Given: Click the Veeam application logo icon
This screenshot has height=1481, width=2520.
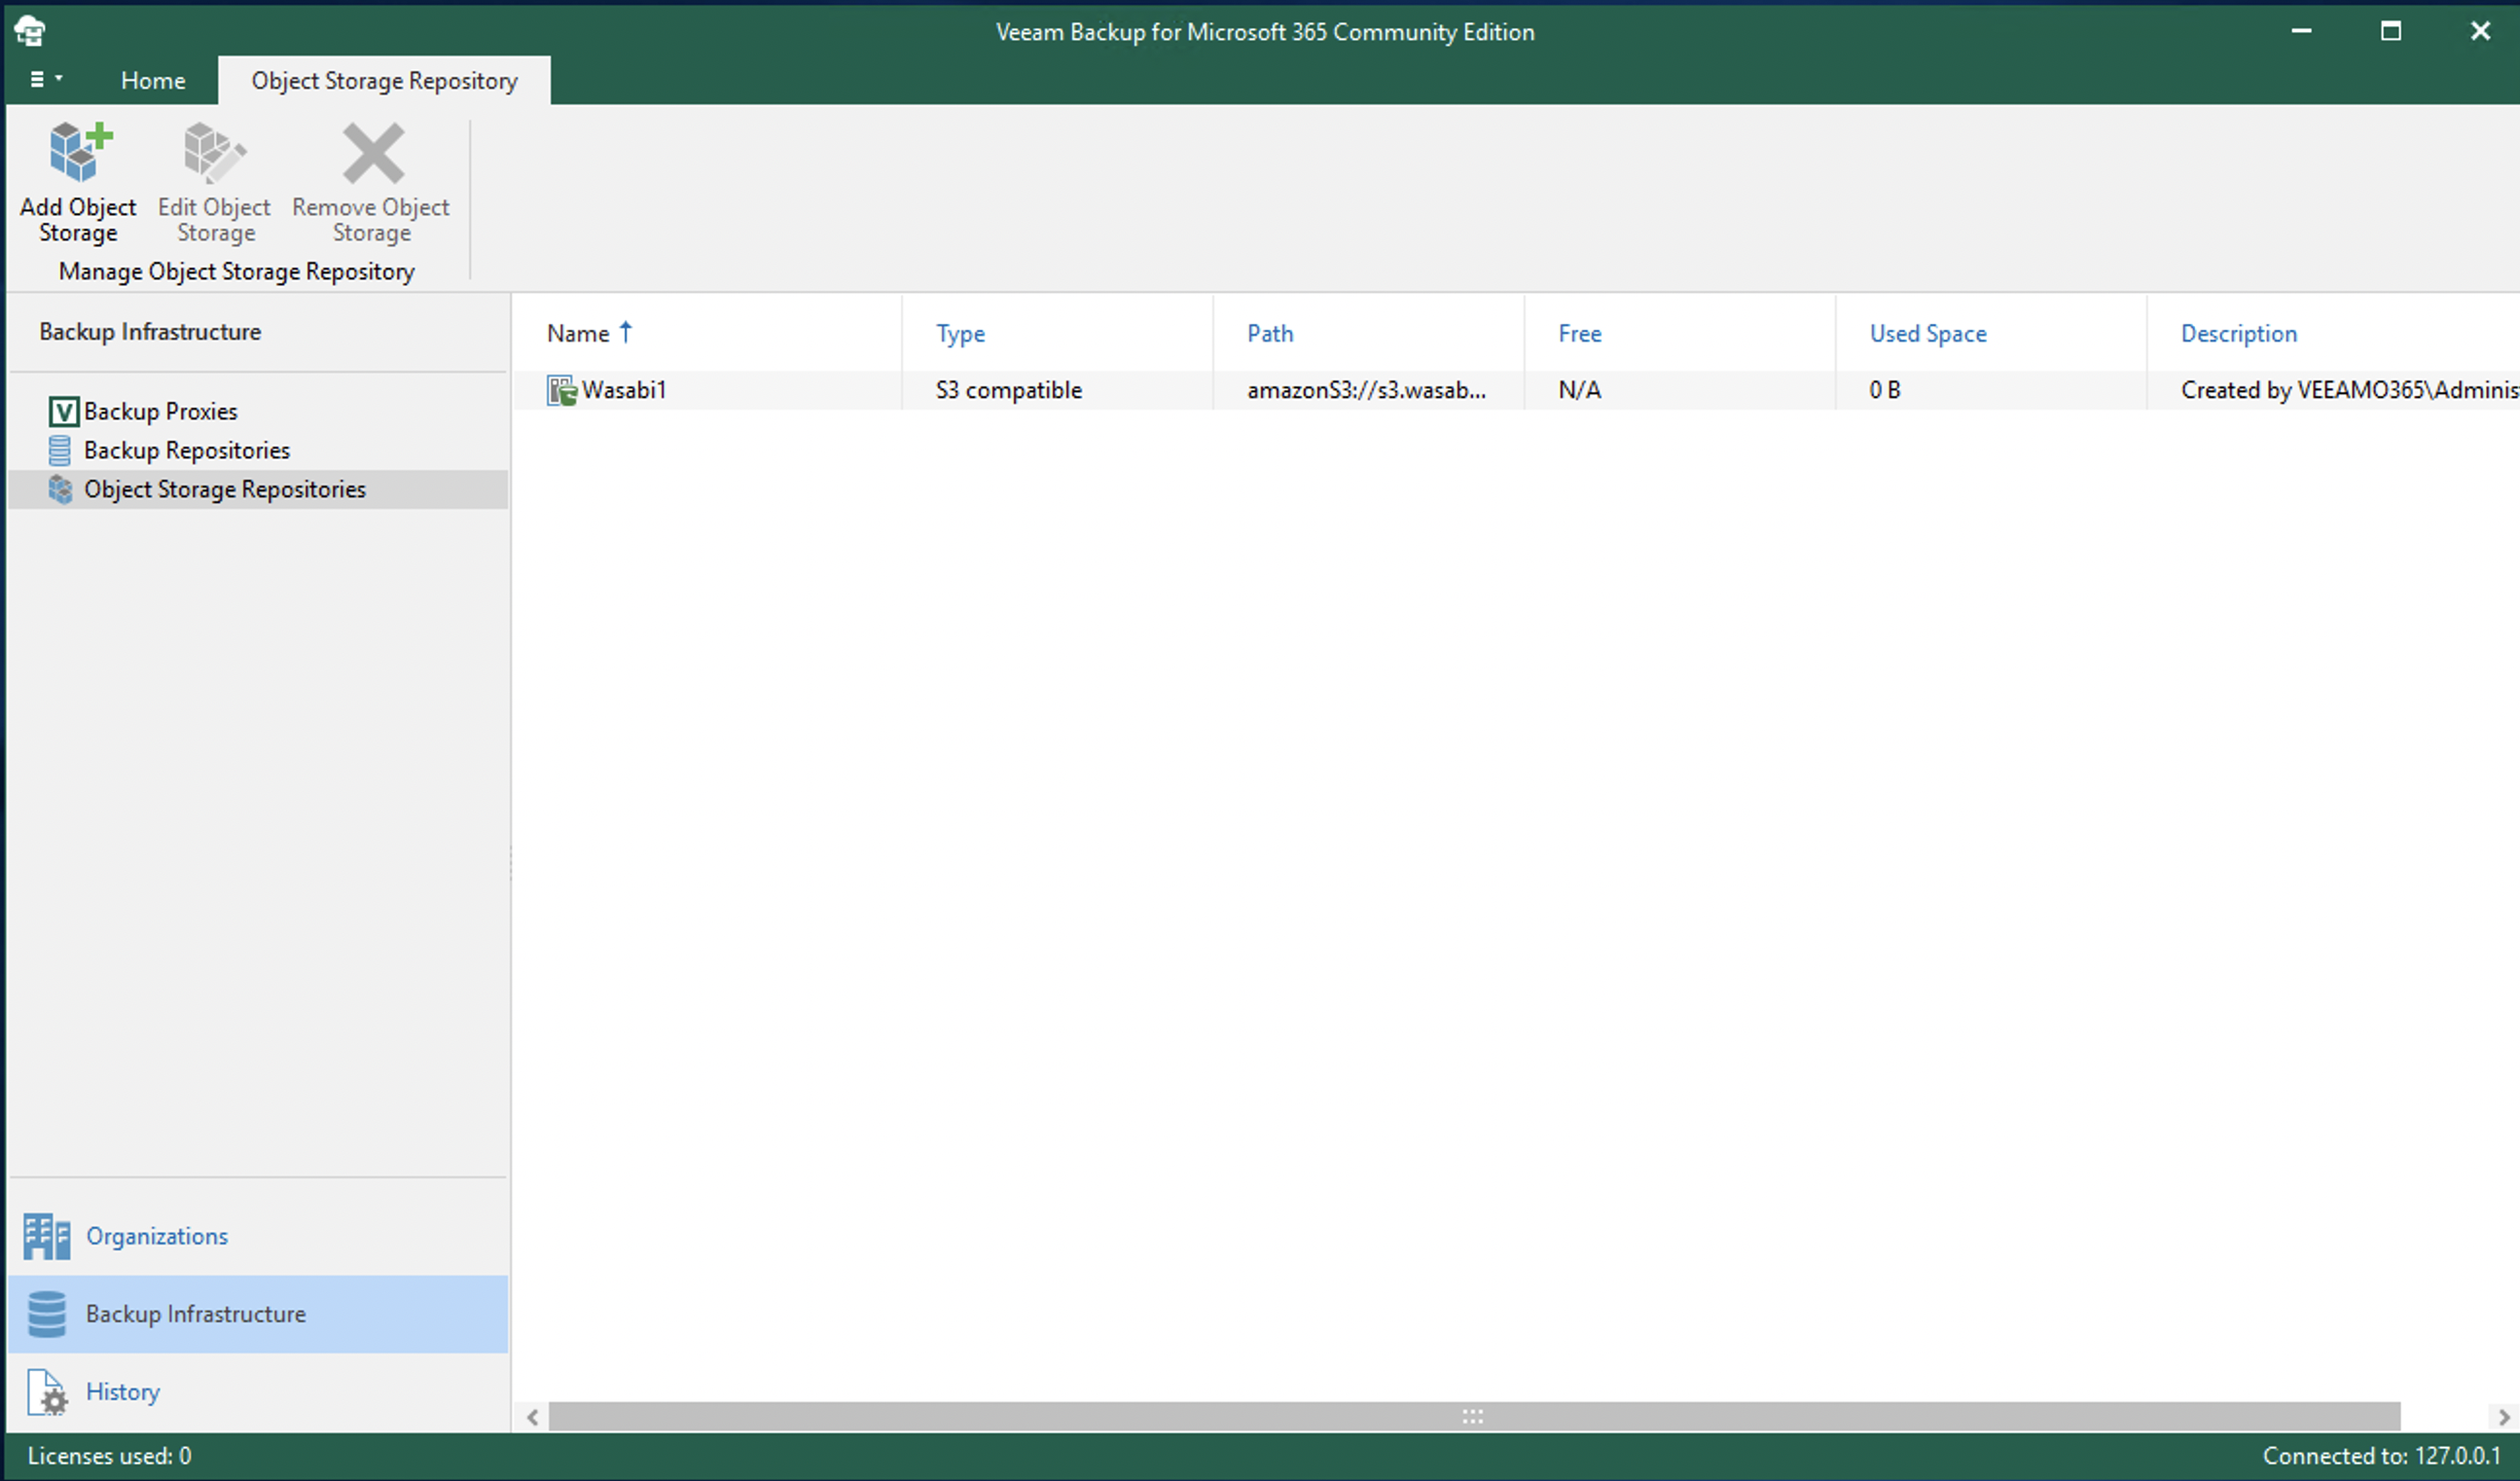Looking at the screenshot, I should pos(30,31).
